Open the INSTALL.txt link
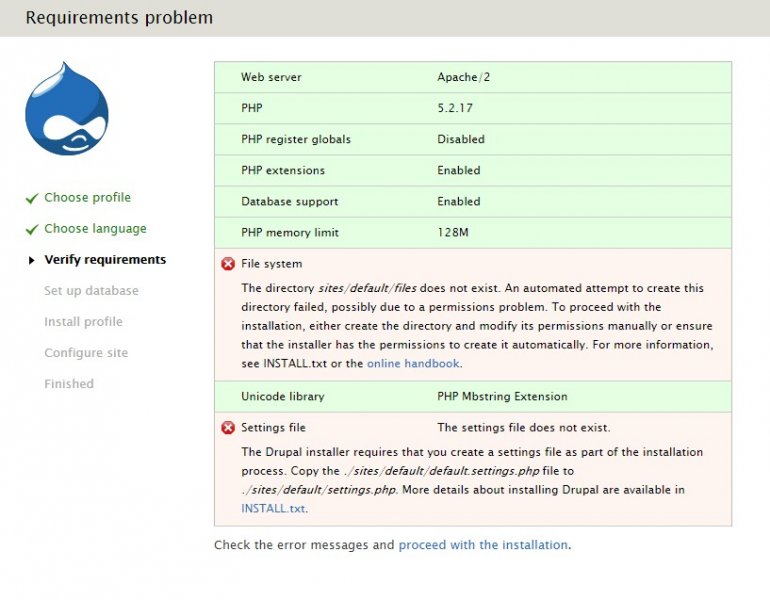 pyautogui.click(x=273, y=509)
